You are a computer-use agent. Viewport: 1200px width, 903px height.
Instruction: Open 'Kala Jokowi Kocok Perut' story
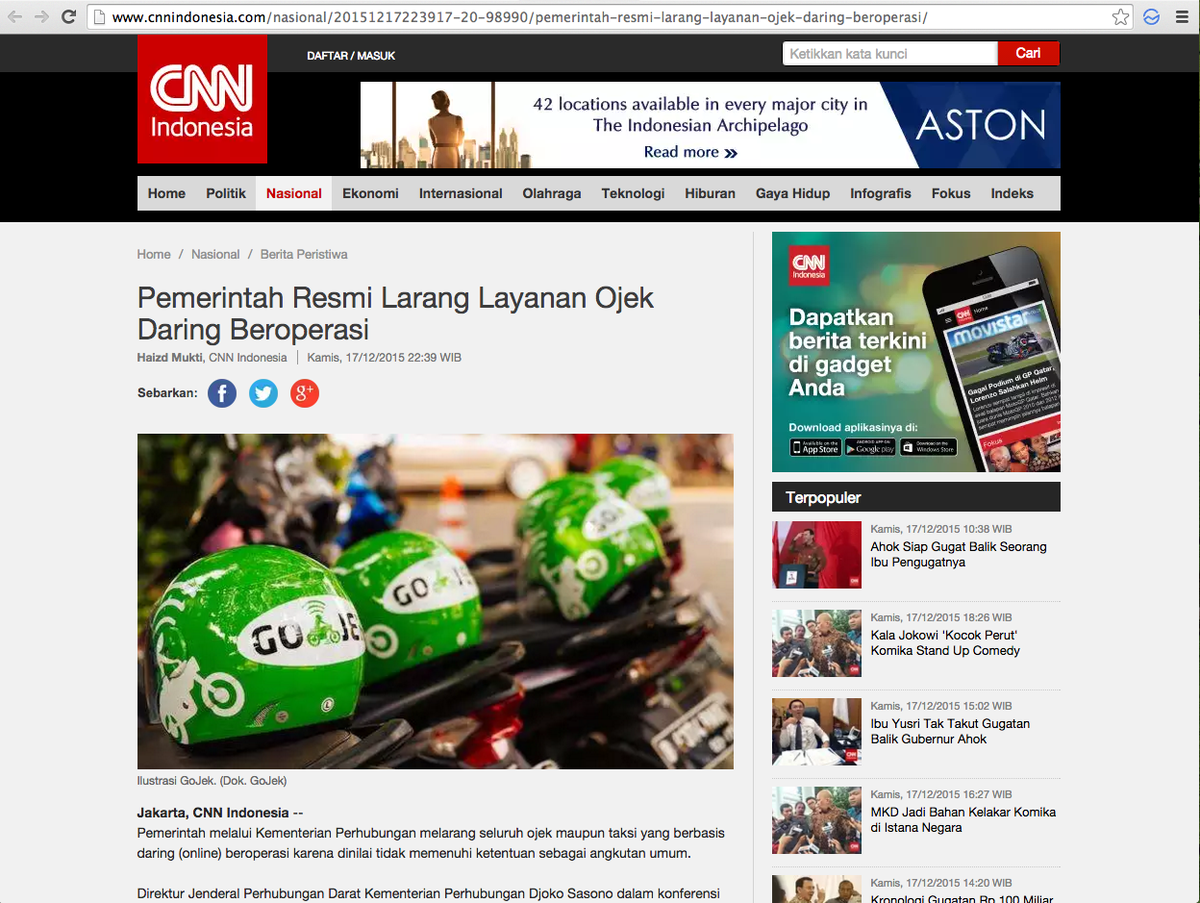click(945, 643)
